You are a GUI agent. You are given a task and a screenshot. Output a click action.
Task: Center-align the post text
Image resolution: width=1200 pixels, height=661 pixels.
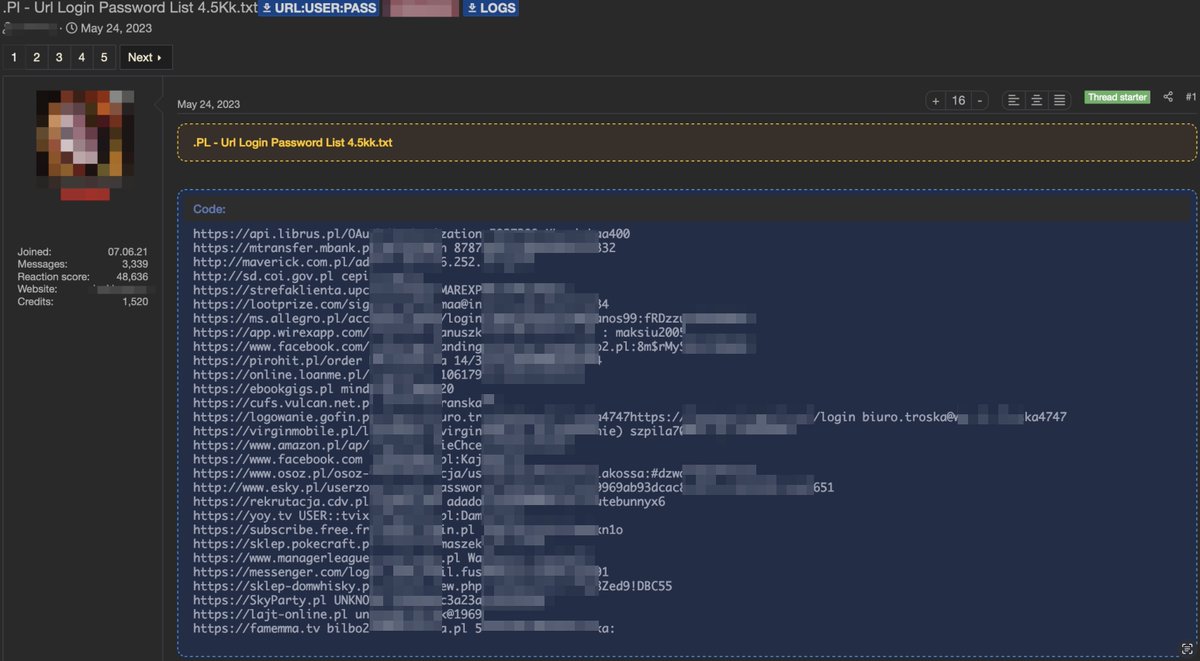point(1037,100)
